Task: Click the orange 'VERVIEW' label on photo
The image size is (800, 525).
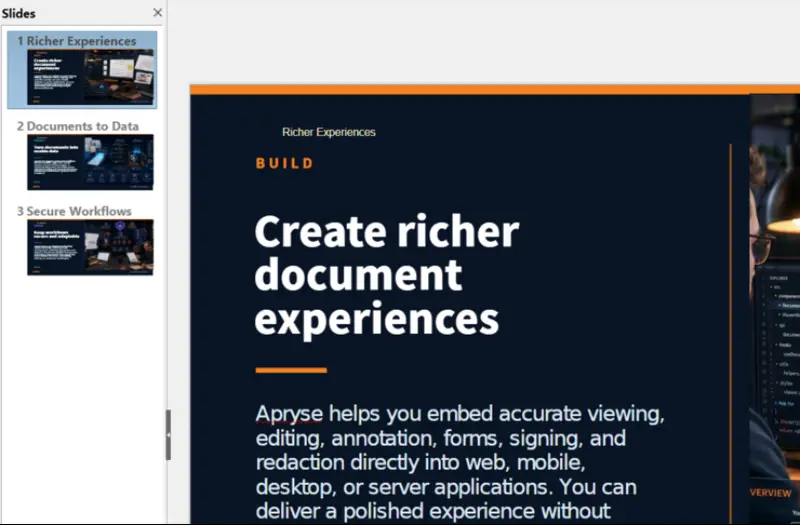Action: 771,493
